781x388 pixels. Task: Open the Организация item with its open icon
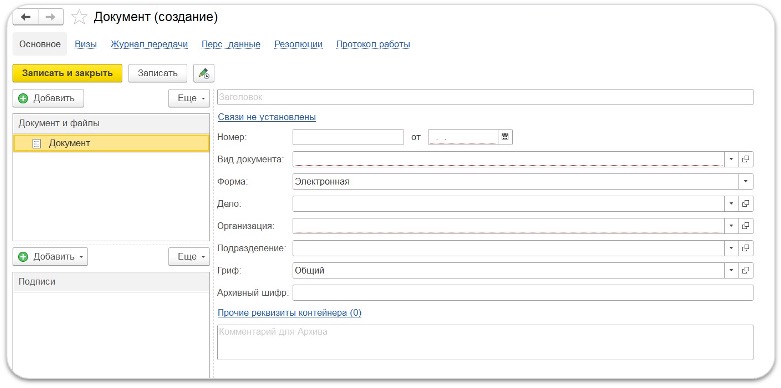[x=746, y=226]
